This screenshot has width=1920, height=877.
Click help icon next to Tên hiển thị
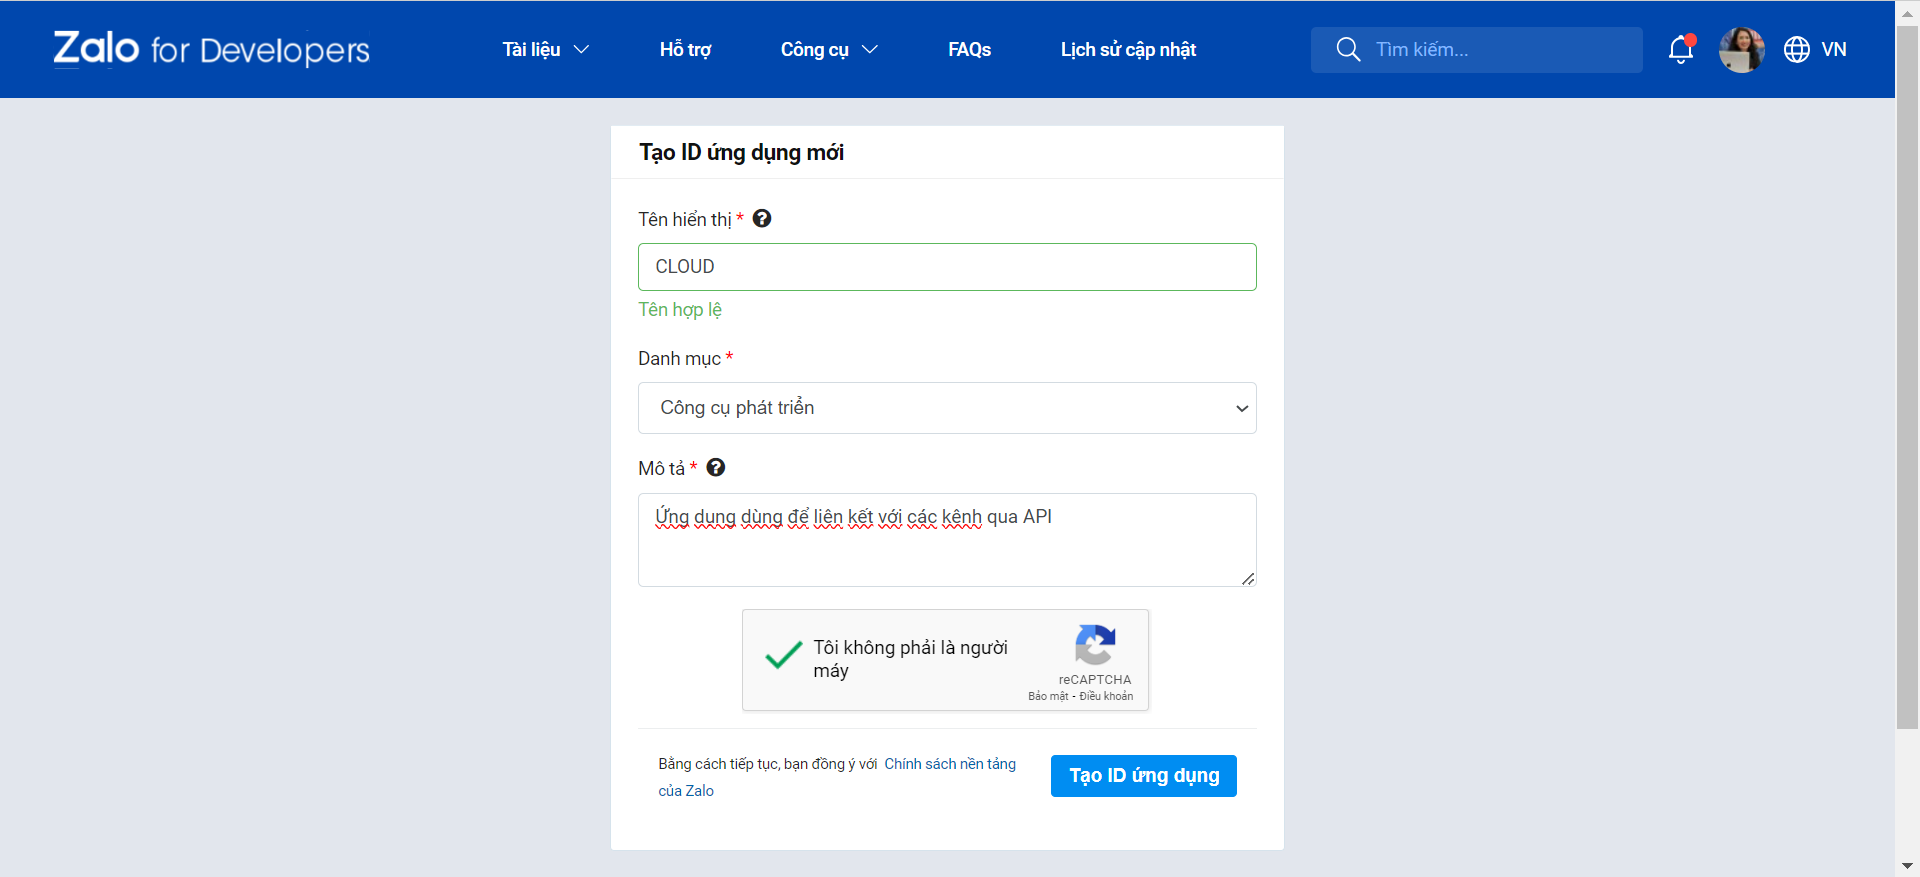pyautogui.click(x=762, y=218)
